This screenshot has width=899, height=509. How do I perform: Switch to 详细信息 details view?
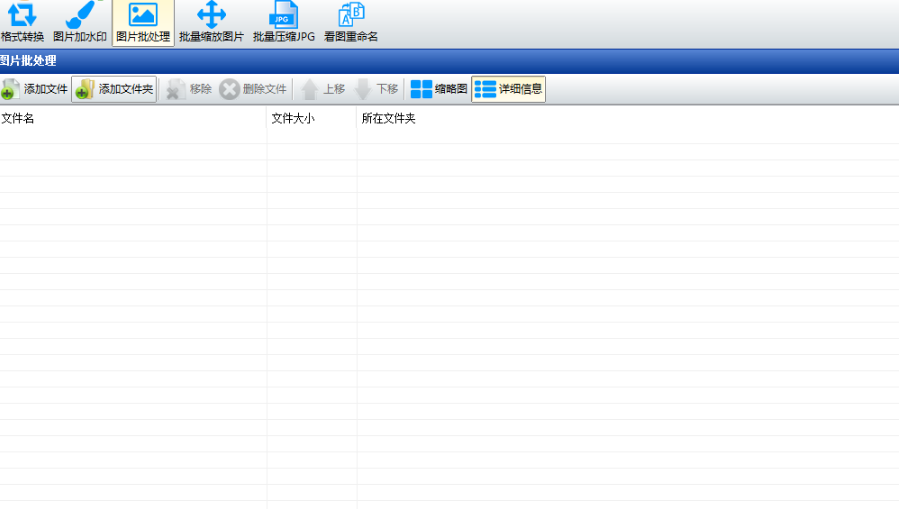(509, 89)
